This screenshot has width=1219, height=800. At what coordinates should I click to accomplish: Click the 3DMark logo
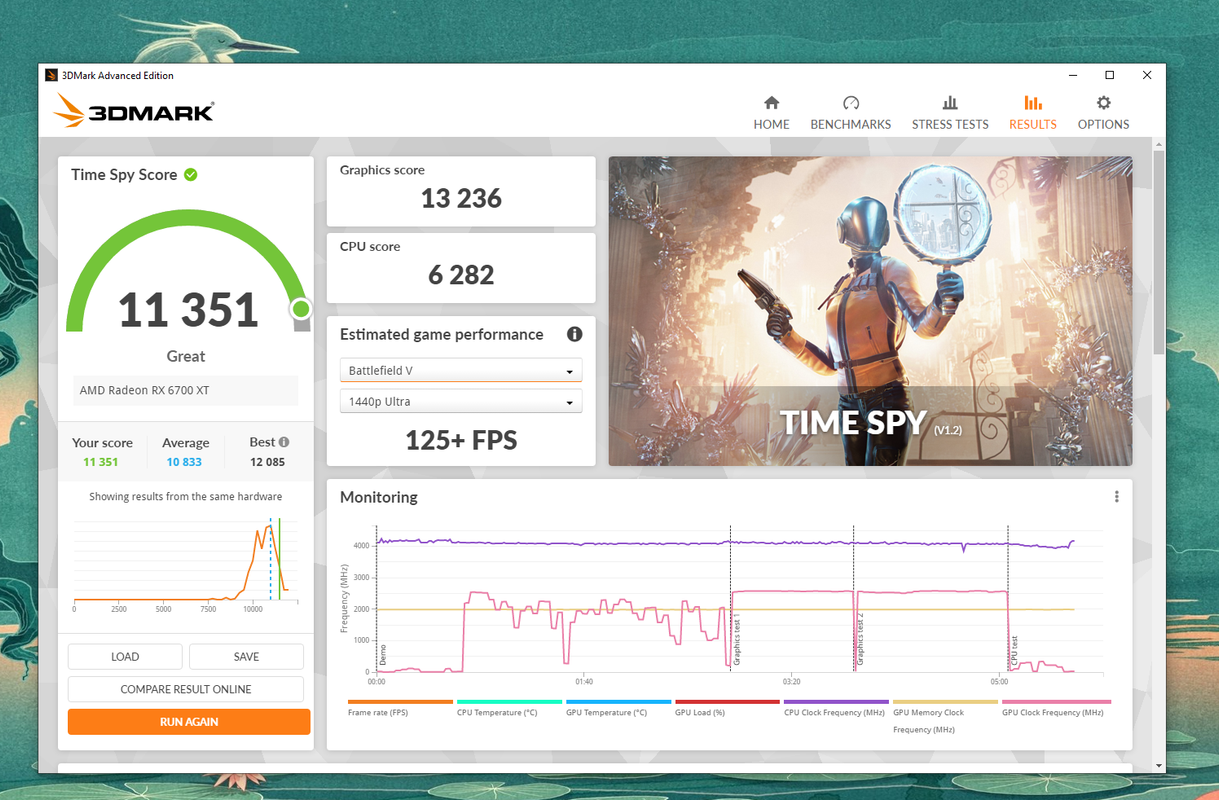tap(134, 110)
